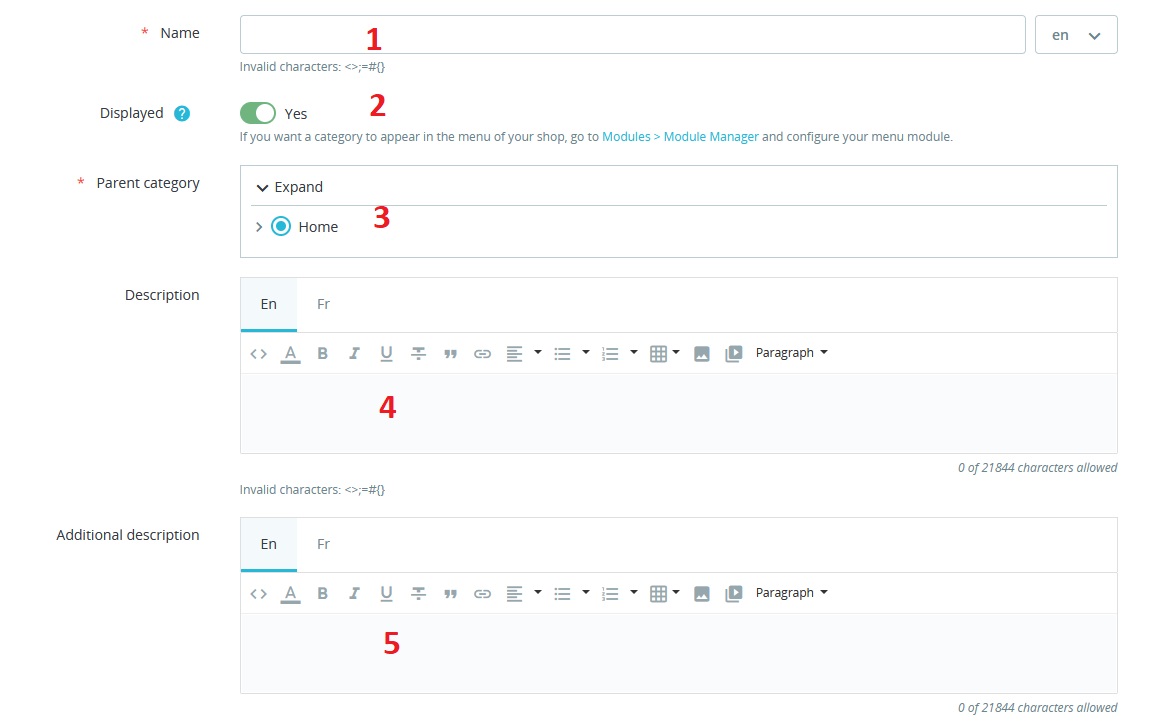Image resolution: width=1162 pixels, height=722 pixels.
Task: Expand the Home category node arrow
Action: (259, 227)
